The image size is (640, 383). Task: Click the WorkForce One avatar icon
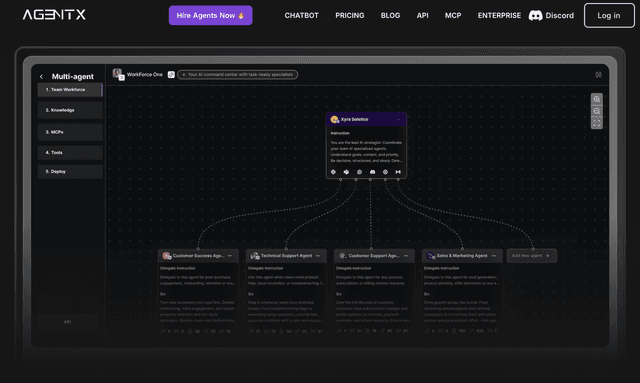(118, 74)
